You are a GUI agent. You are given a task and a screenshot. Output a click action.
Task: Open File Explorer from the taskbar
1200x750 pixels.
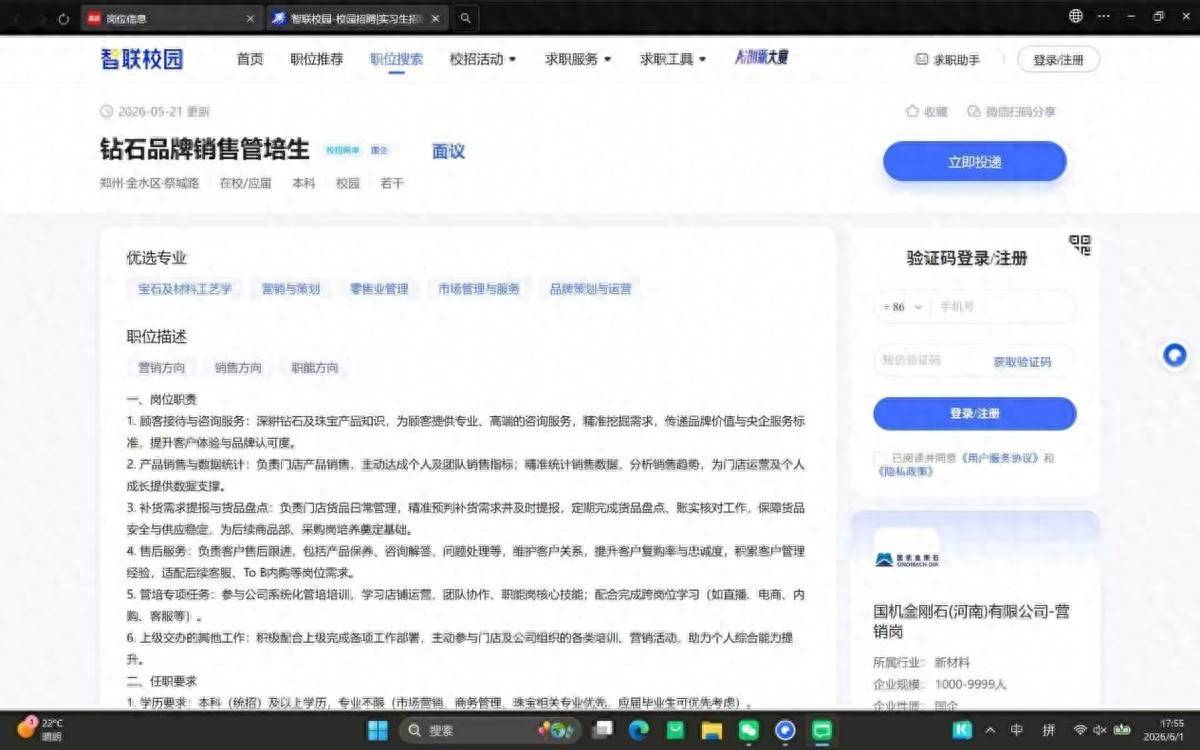(x=711, y=730)
